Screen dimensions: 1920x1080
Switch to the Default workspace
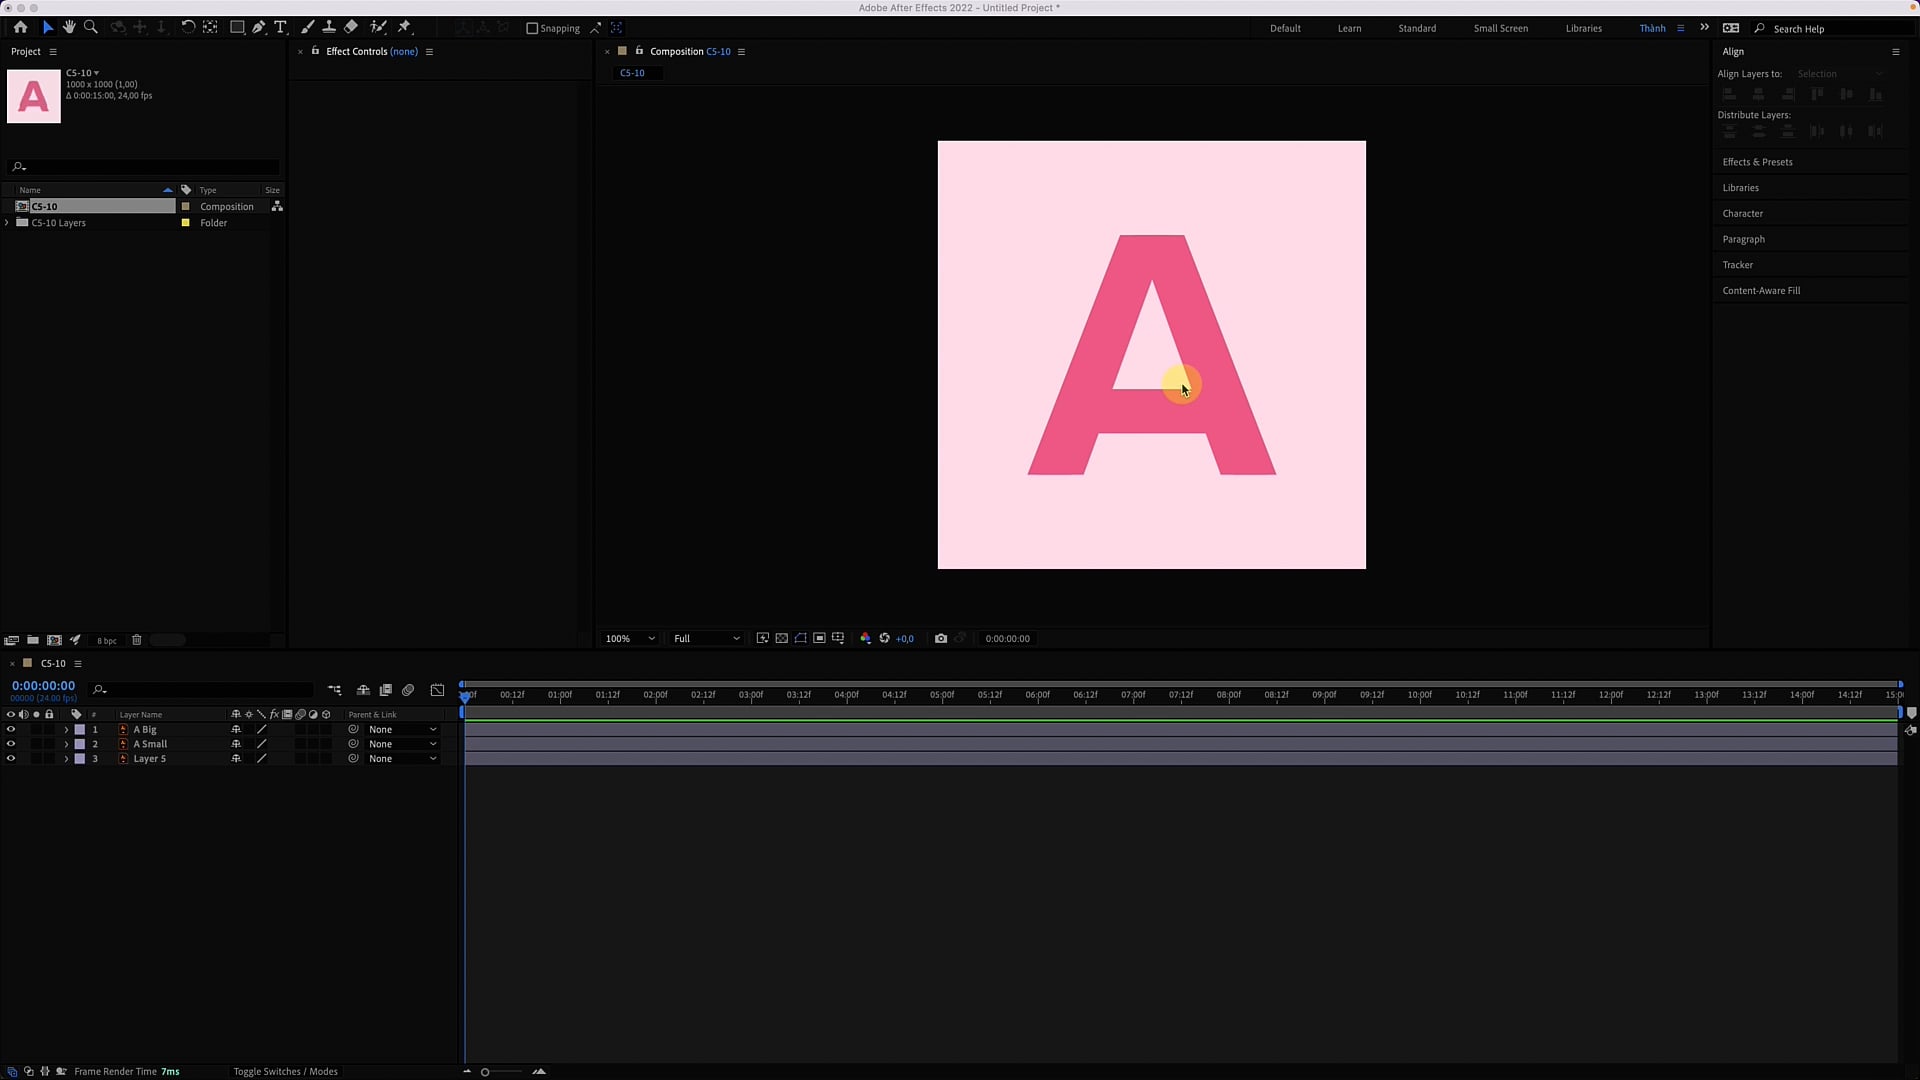(x=1285, y=28)
